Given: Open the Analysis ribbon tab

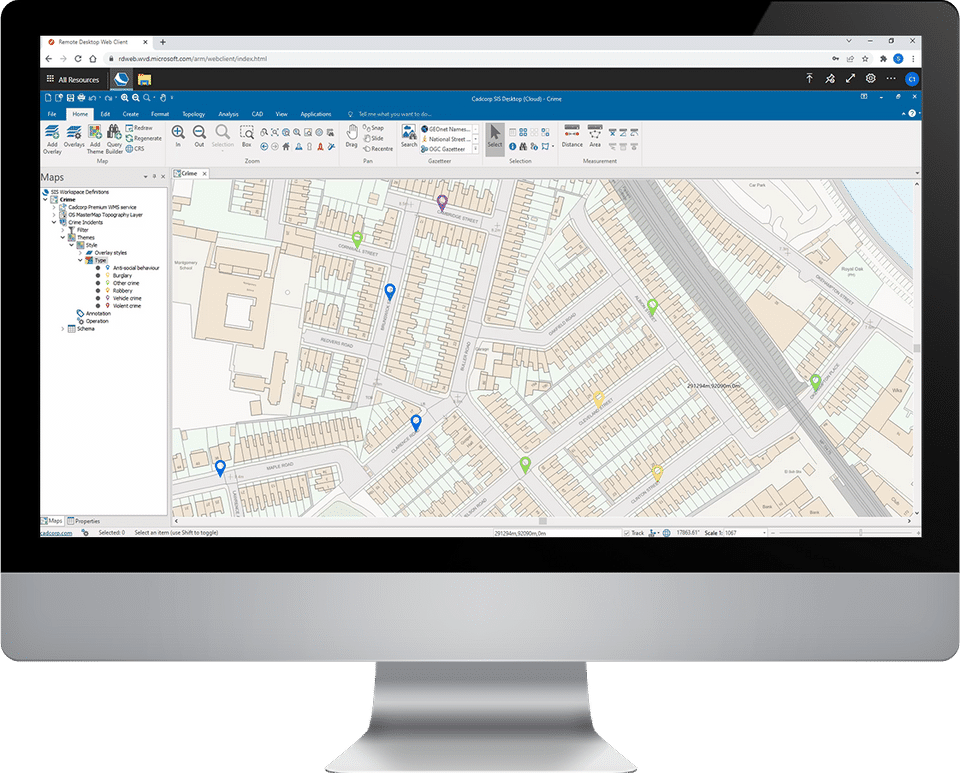Looking at the screenshot, I should [228, 114].
